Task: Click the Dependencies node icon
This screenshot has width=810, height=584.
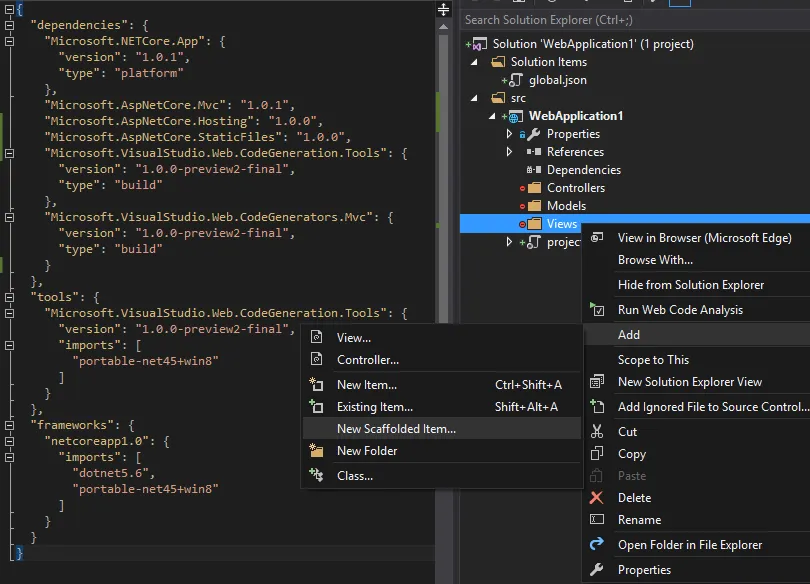Action: click(534, 170)
